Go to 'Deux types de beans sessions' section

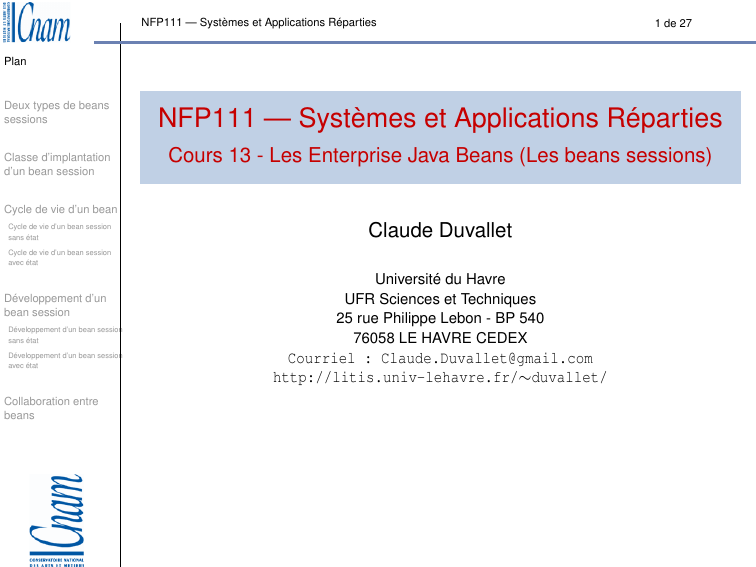point(56,112)
